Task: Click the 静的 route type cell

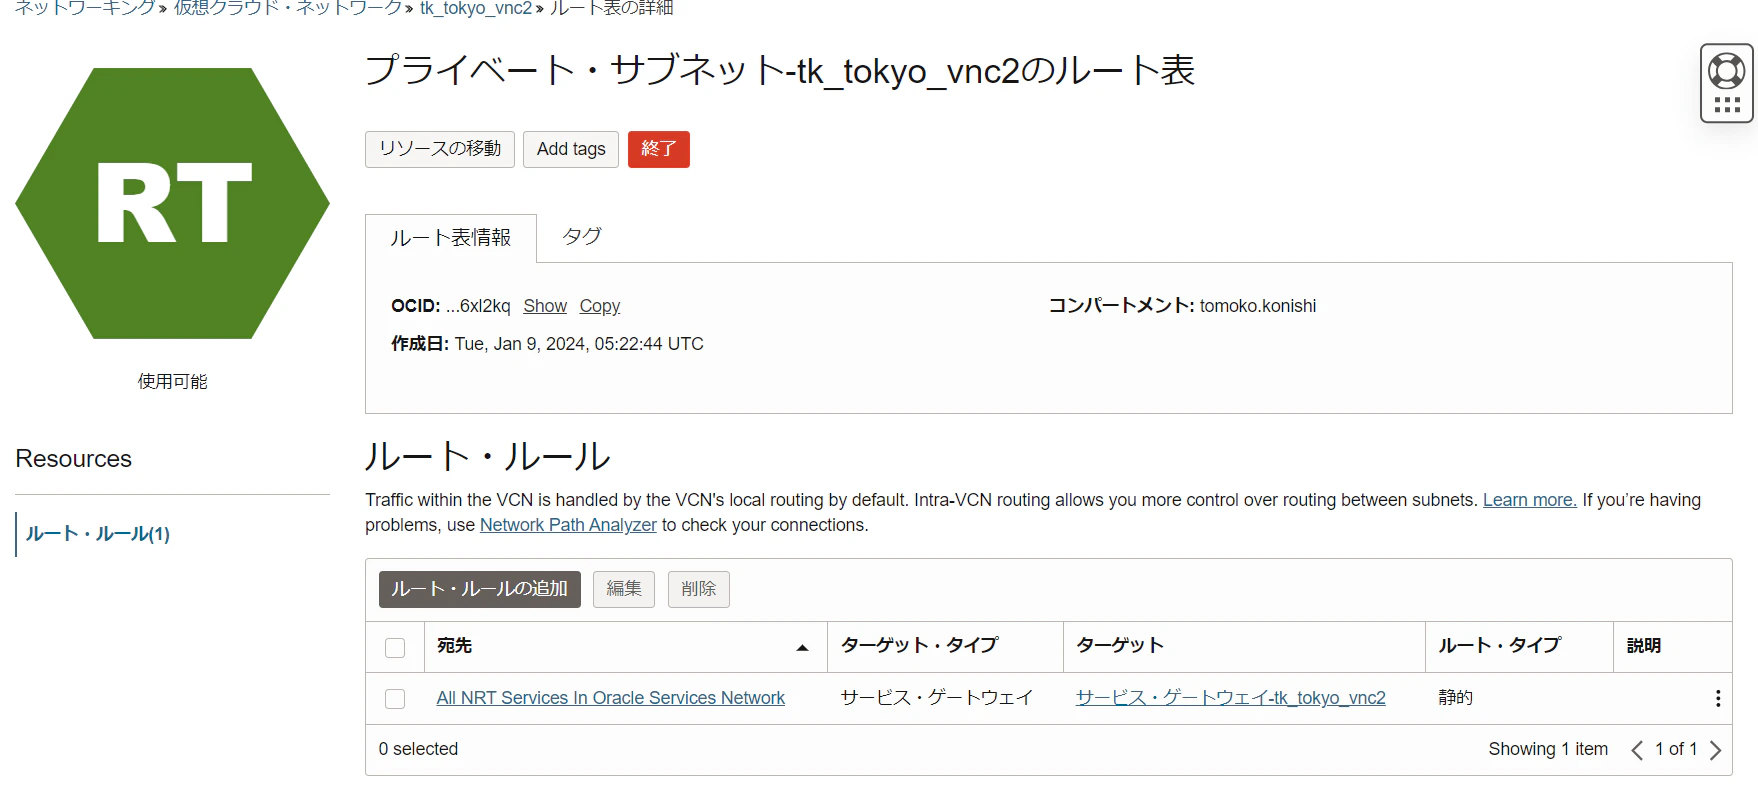Action: (x=1456, y=698)
